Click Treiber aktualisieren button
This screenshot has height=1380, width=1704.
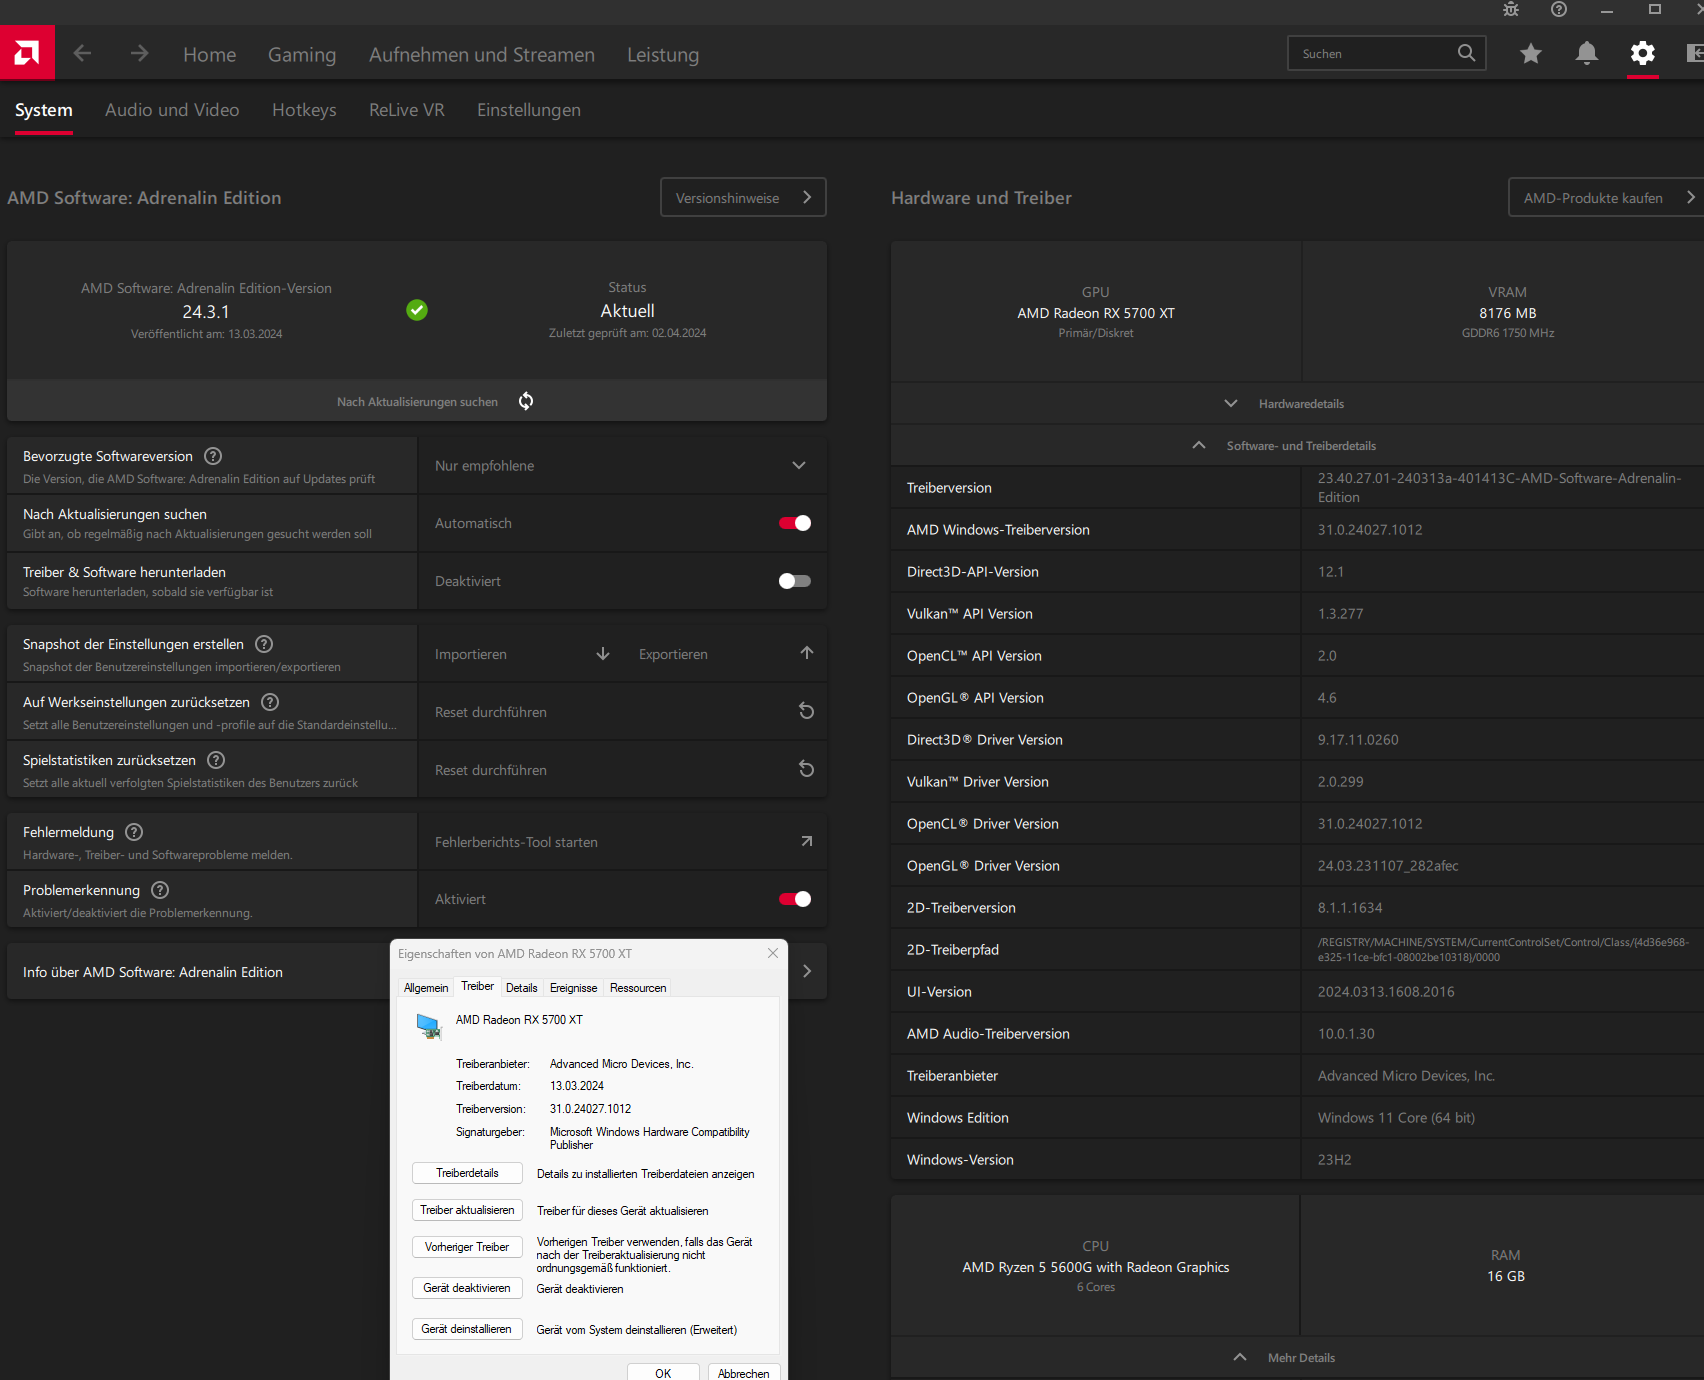tap(467, 1210)
